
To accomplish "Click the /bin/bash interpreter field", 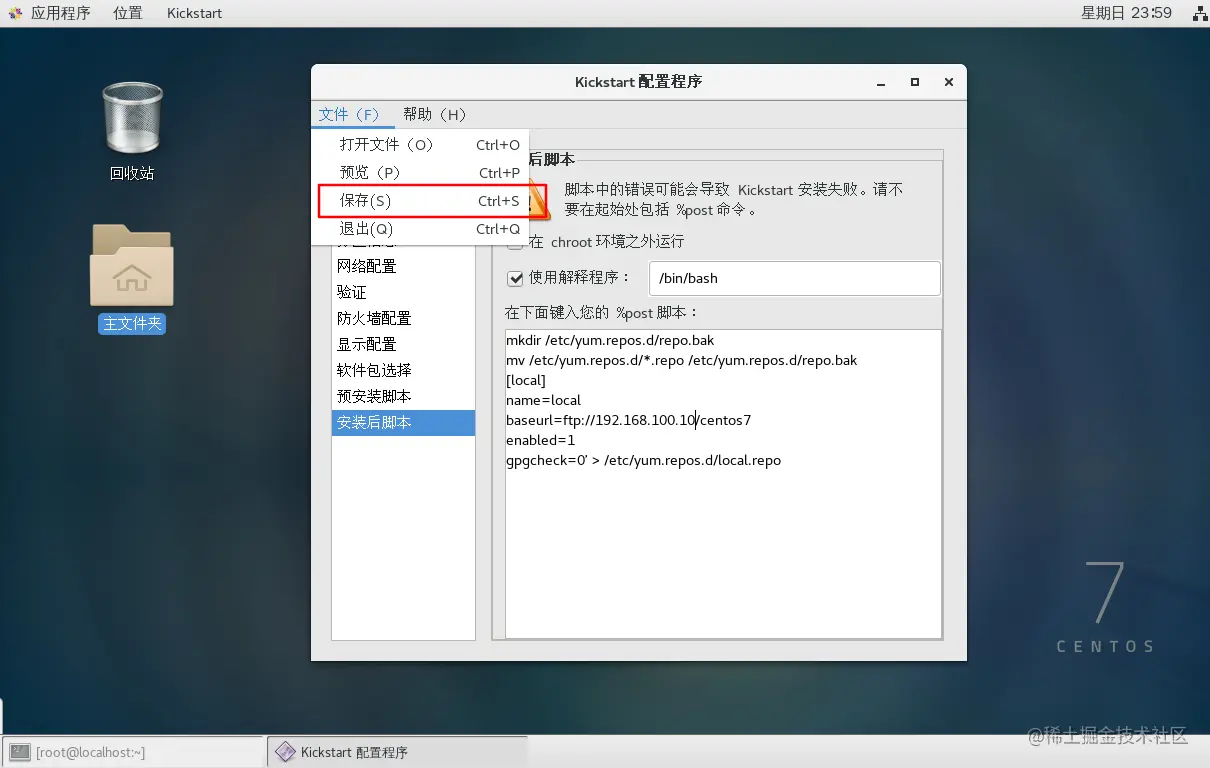I will tap(795, 278).
